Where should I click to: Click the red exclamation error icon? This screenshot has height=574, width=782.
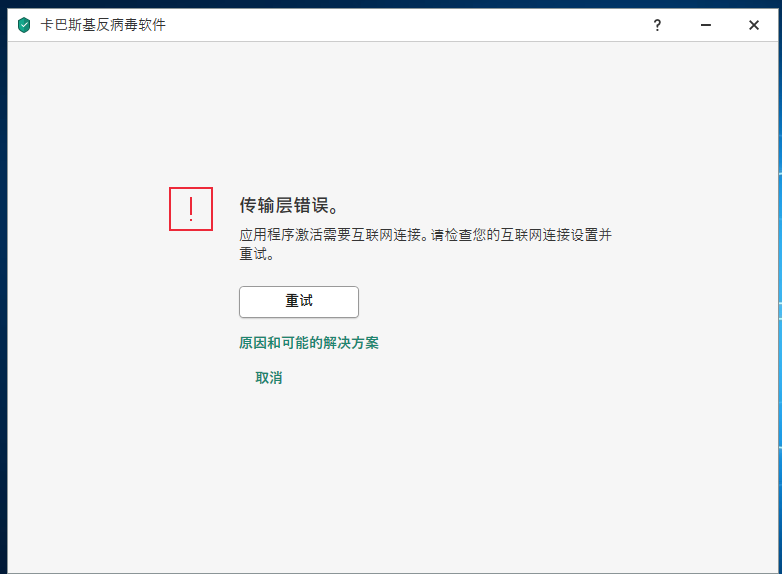[191, 209]
